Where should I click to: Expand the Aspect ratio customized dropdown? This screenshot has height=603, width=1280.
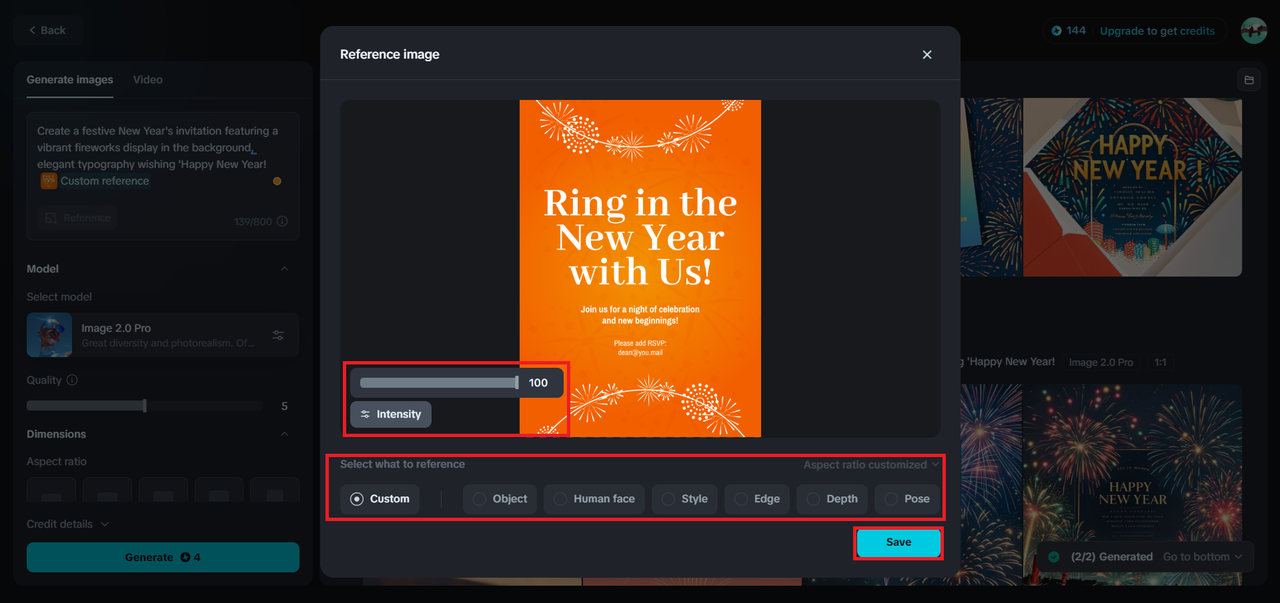[x=871, y=464]
